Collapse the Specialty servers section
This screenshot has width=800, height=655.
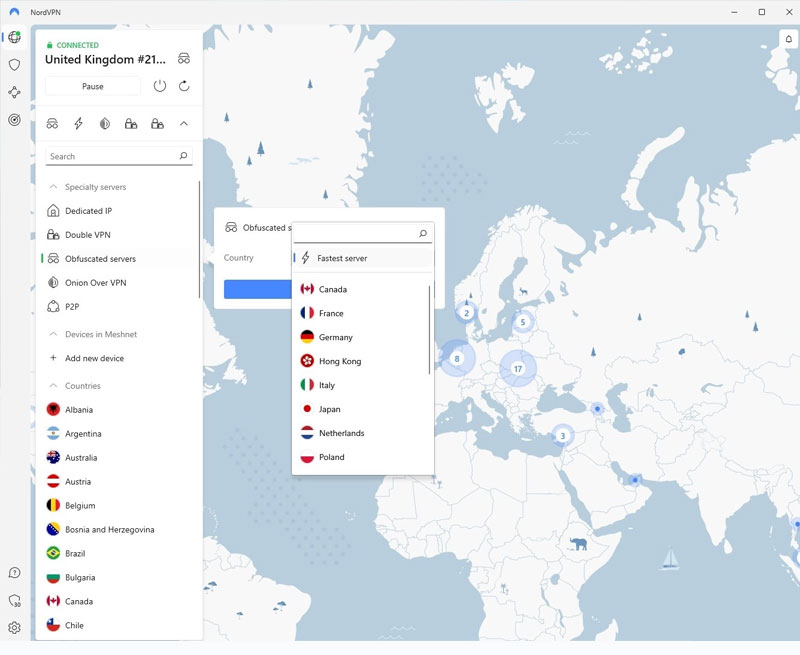pos(53,187)
